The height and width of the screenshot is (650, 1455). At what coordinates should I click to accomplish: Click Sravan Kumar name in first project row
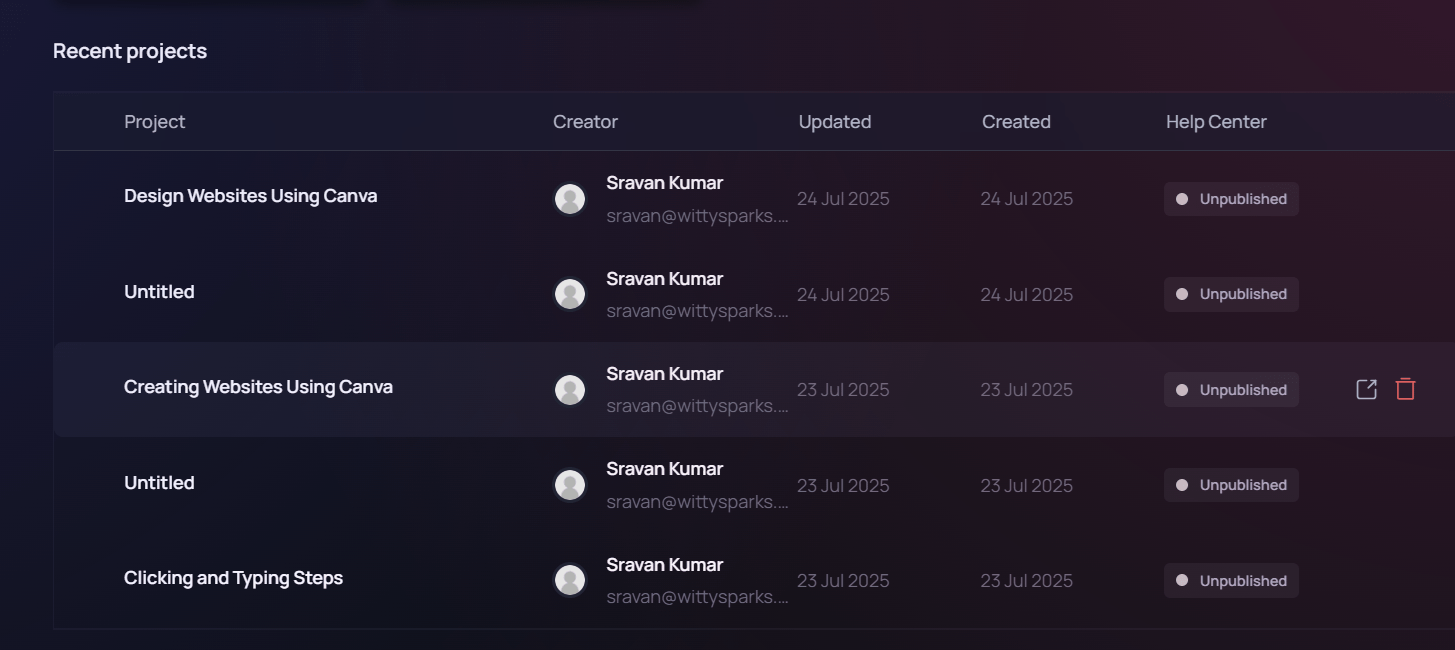pos(664,183)
